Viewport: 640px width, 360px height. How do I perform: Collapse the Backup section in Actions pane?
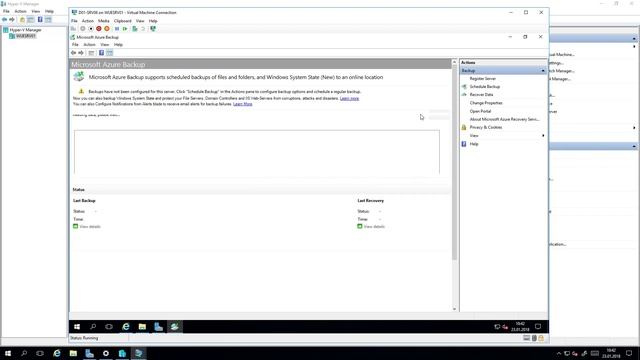click(543, 71)
